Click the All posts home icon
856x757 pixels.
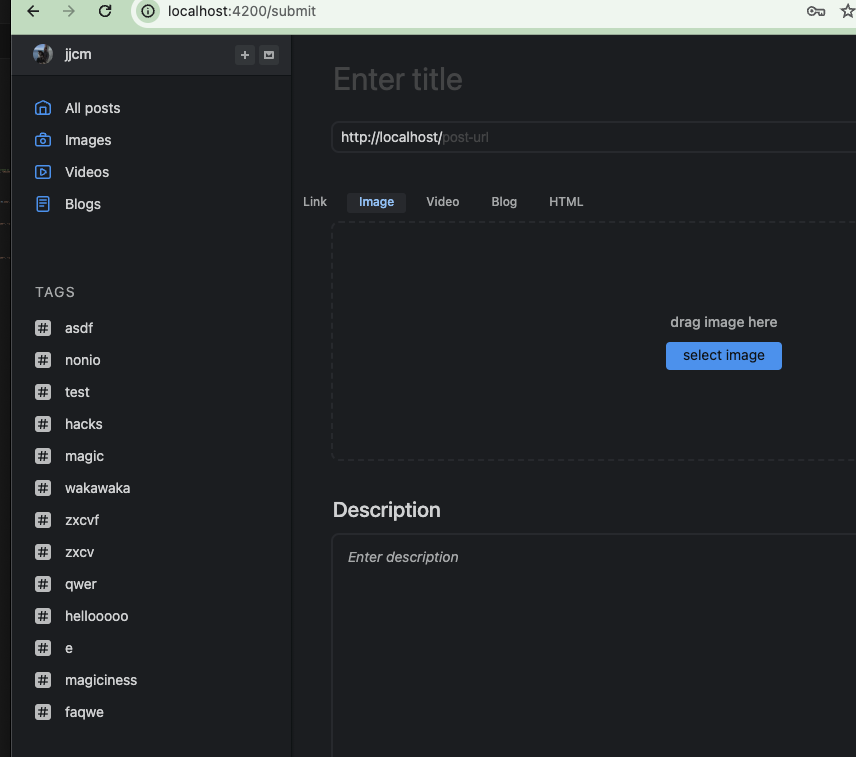[x=43, y=108]
